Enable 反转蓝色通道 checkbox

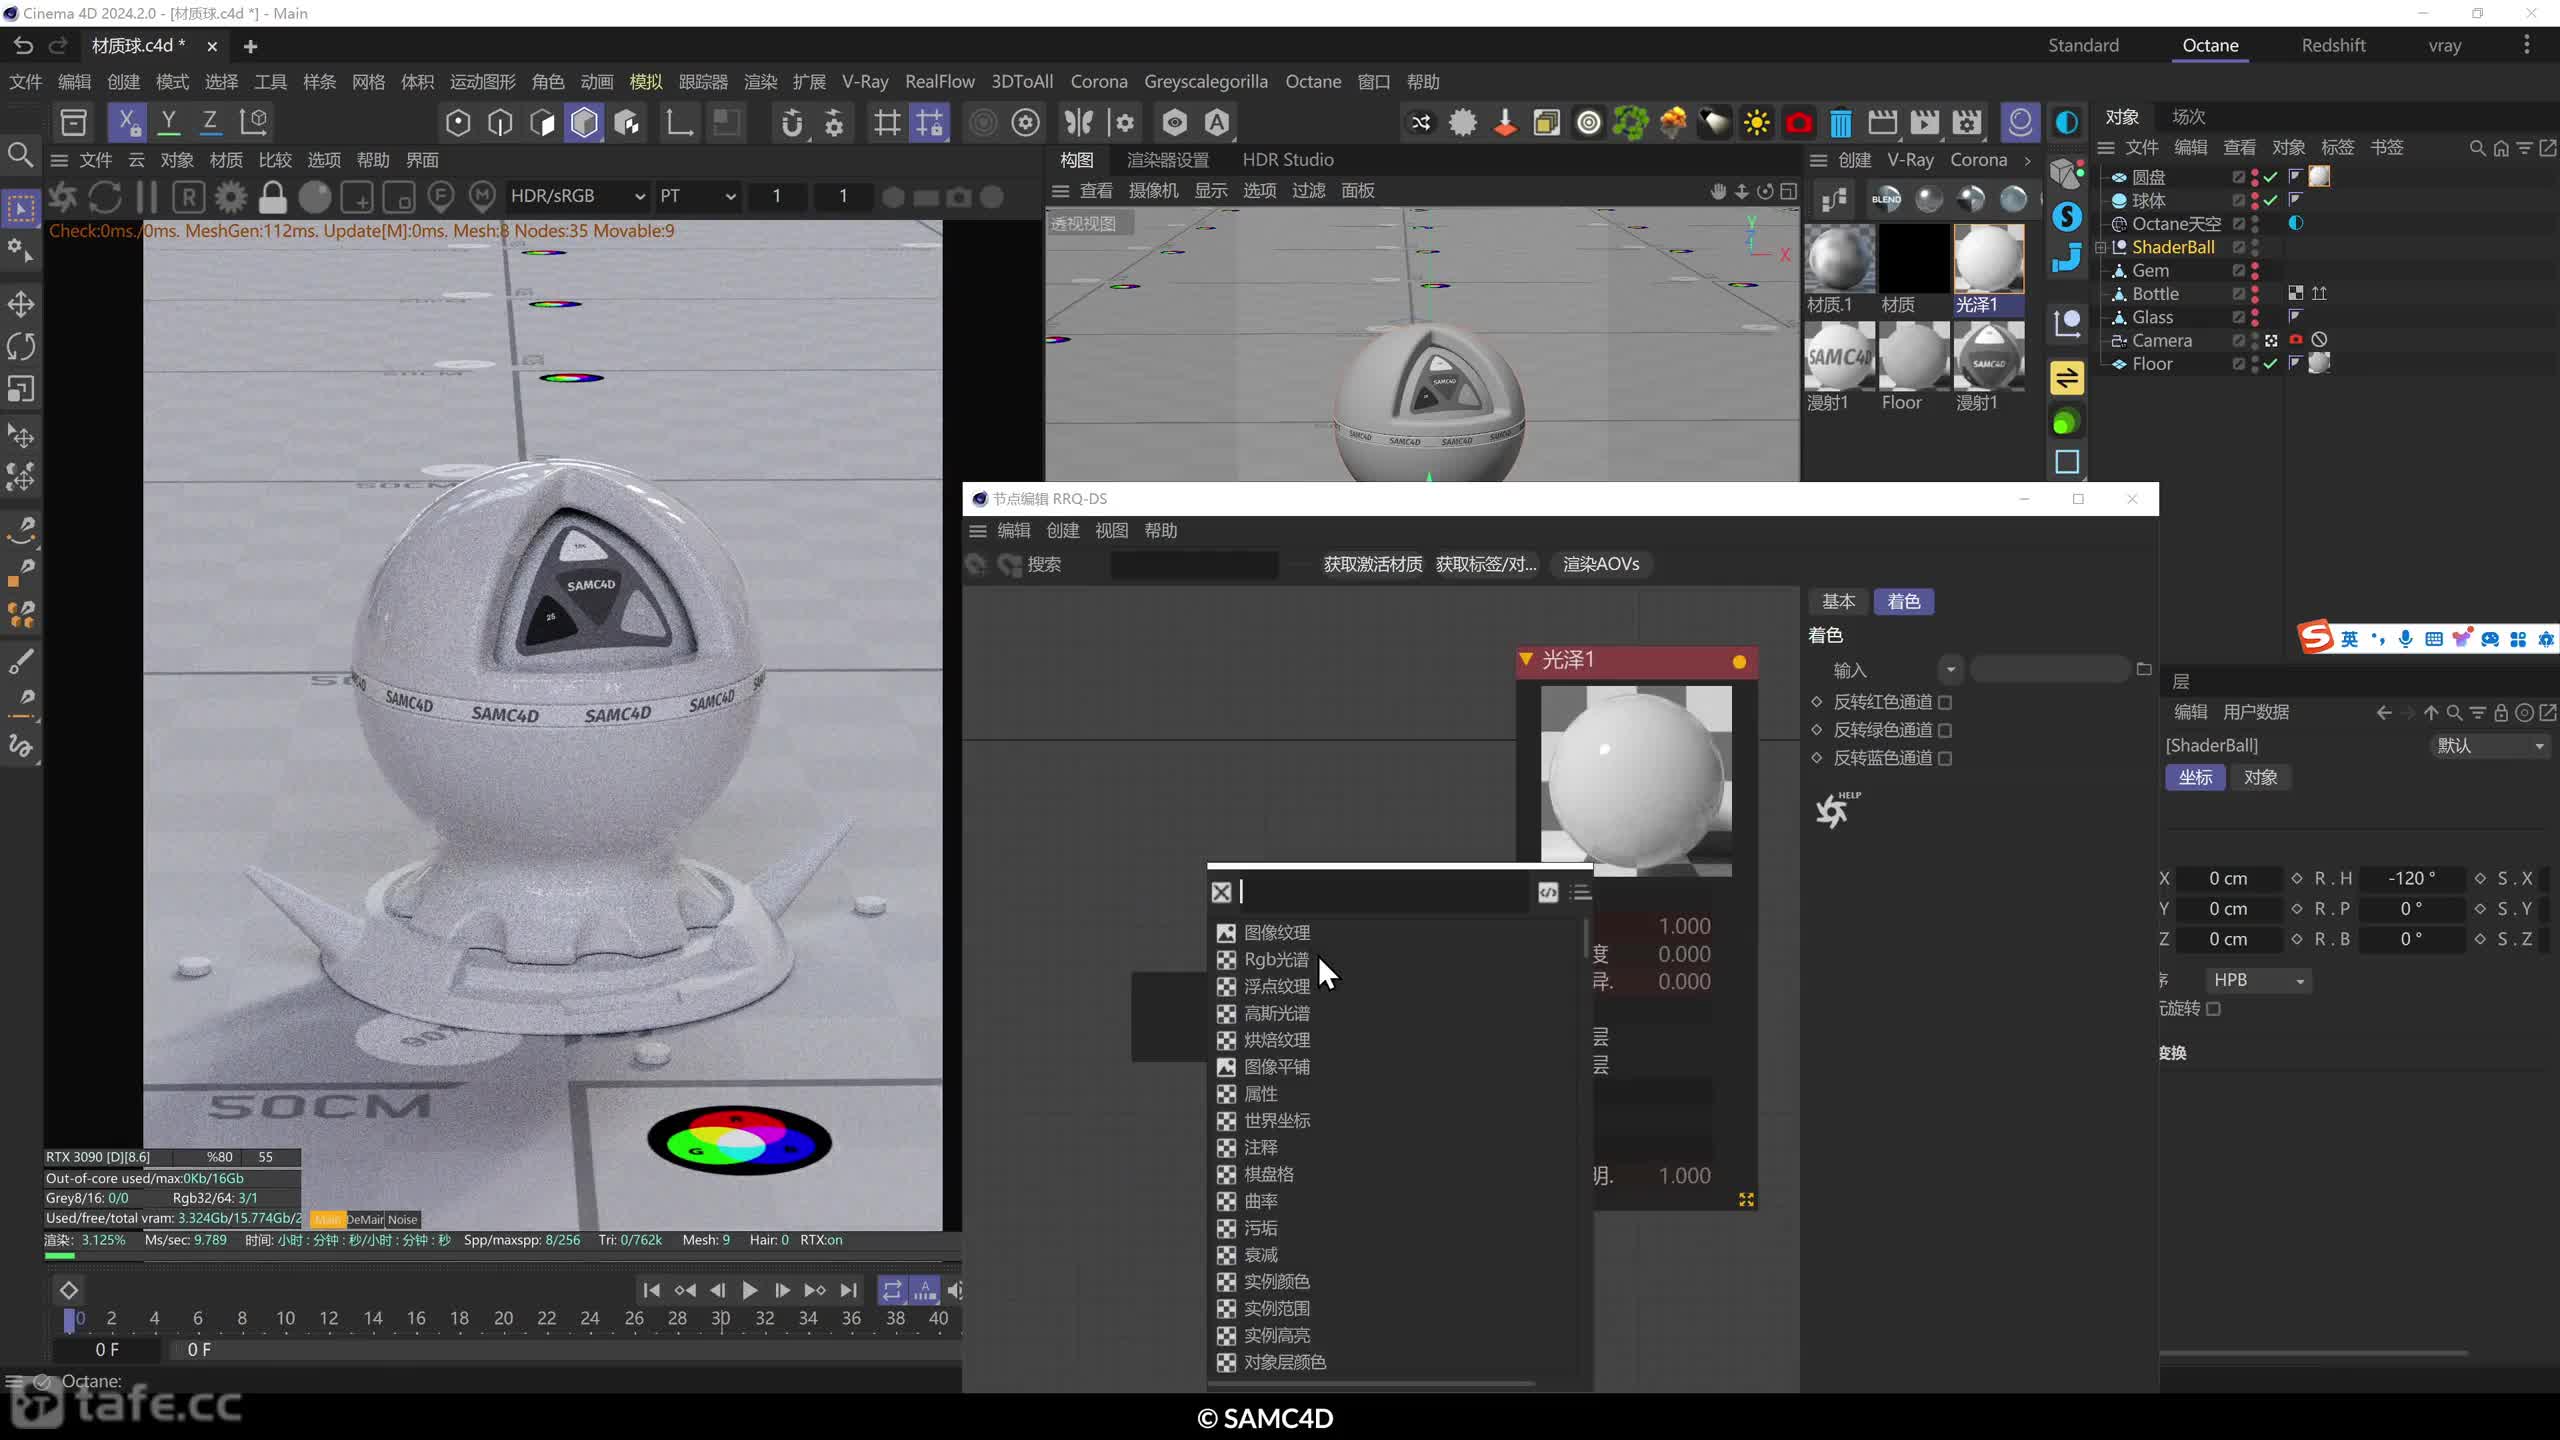click(x=1945, y=758)
